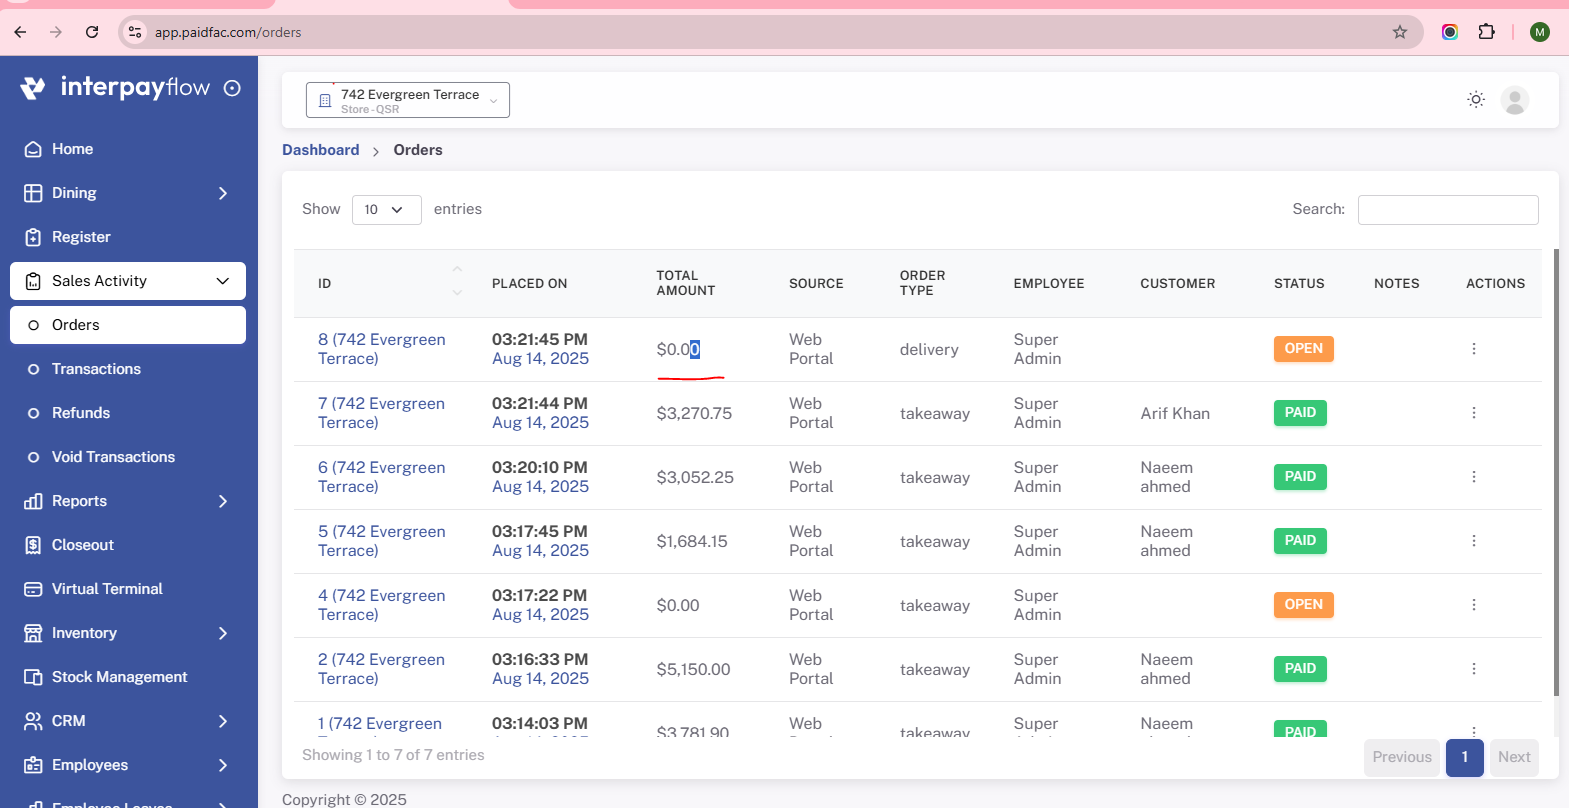Reload the page in browser

(x=92, y=32)
